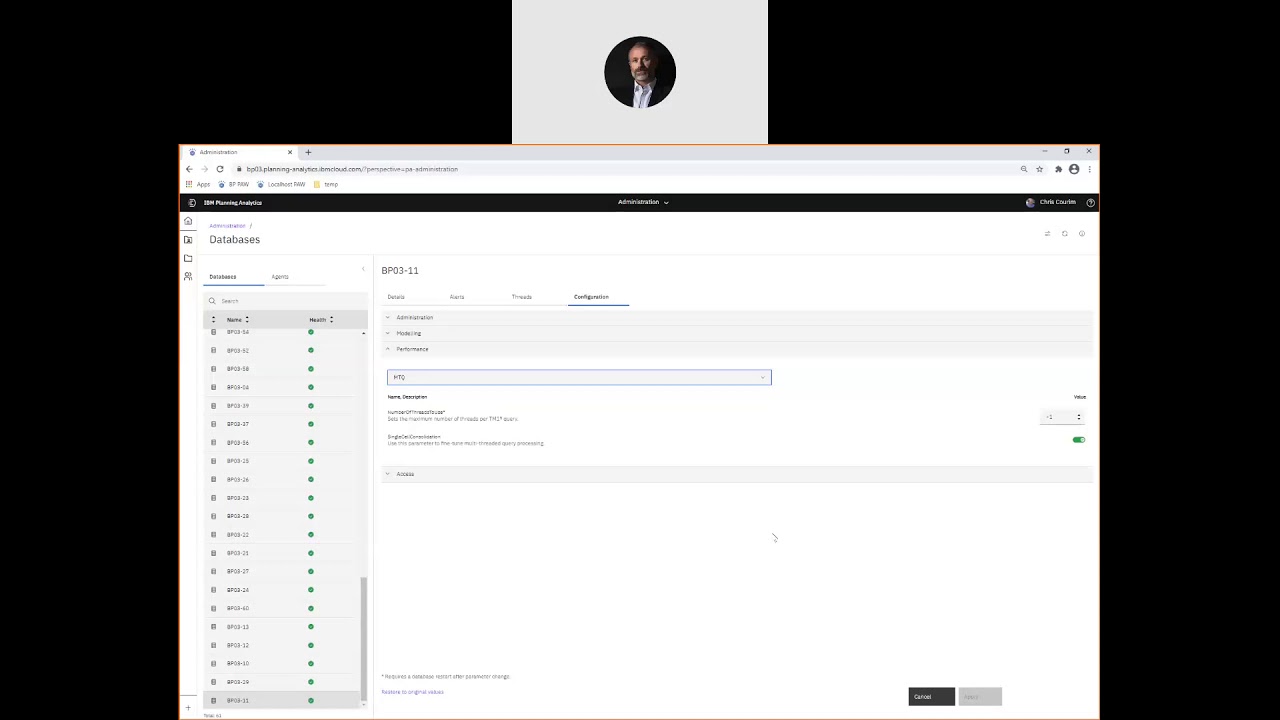This screenshot has height=720, width=1280.
Task: Open the Home icon in left sidebar
Action: point(188,221)
